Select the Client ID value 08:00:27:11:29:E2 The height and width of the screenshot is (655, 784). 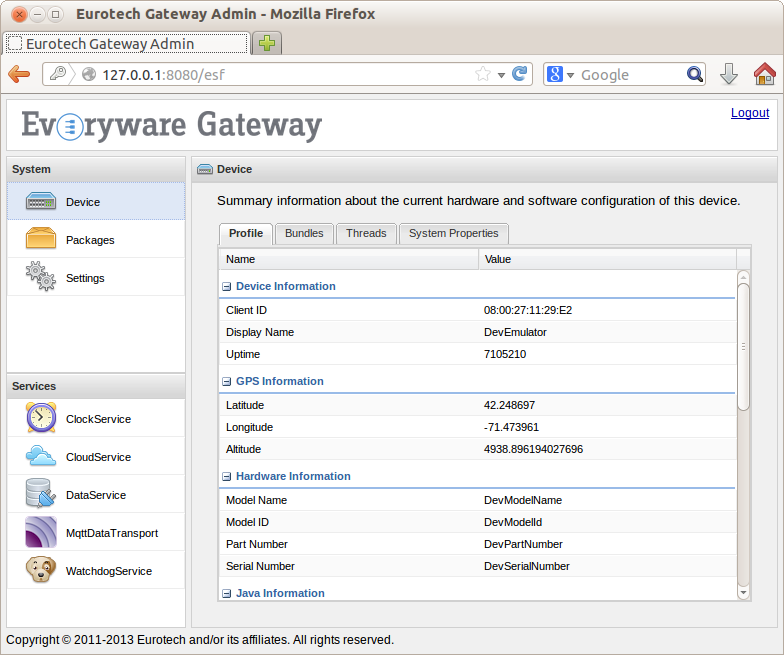coord(528,310)
